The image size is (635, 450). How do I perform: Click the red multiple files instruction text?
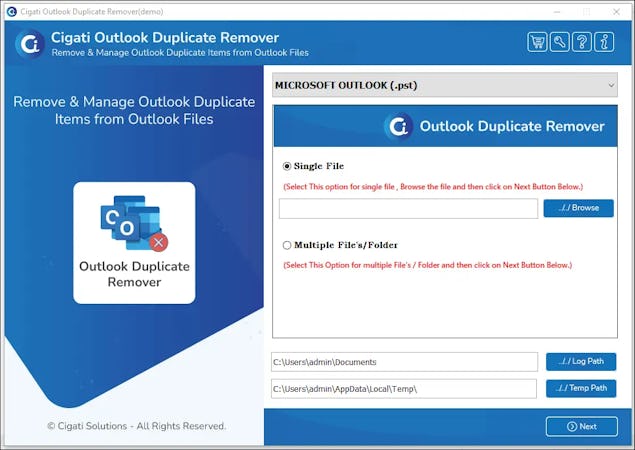tap(428, 265)
